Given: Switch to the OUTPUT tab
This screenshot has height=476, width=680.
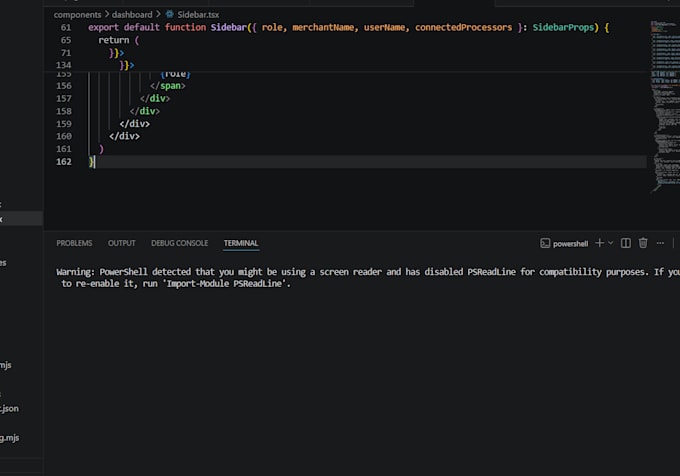Looking at the screenshot, I should point(121,243).
